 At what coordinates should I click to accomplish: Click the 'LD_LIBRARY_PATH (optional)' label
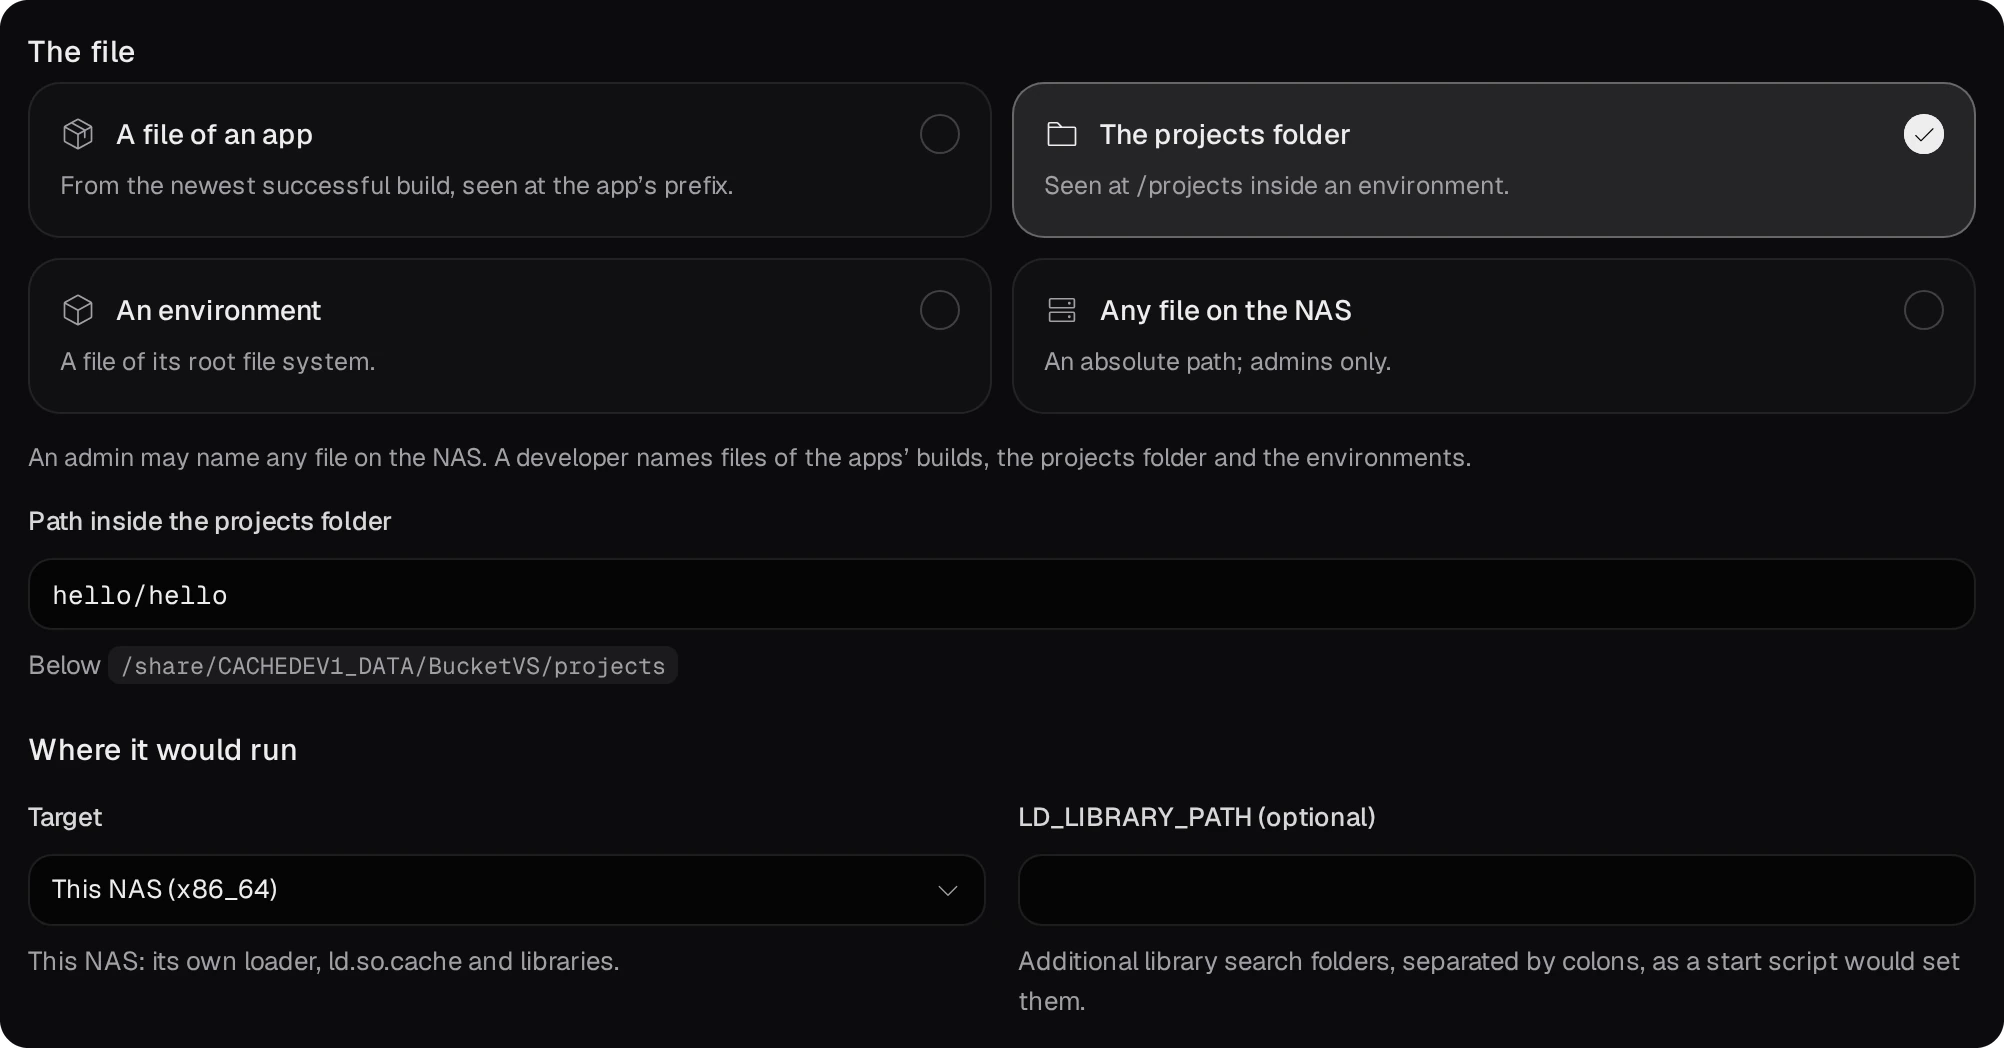1197,817
